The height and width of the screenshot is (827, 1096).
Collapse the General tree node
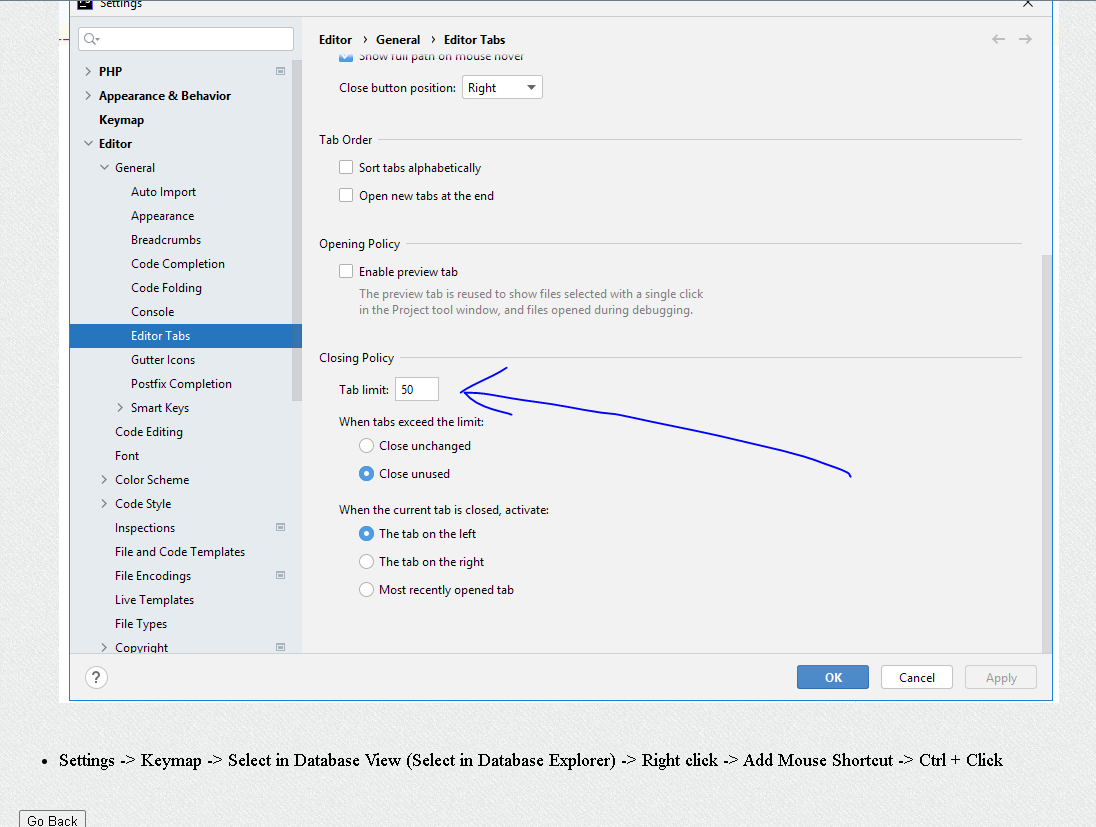pos(105,168)
